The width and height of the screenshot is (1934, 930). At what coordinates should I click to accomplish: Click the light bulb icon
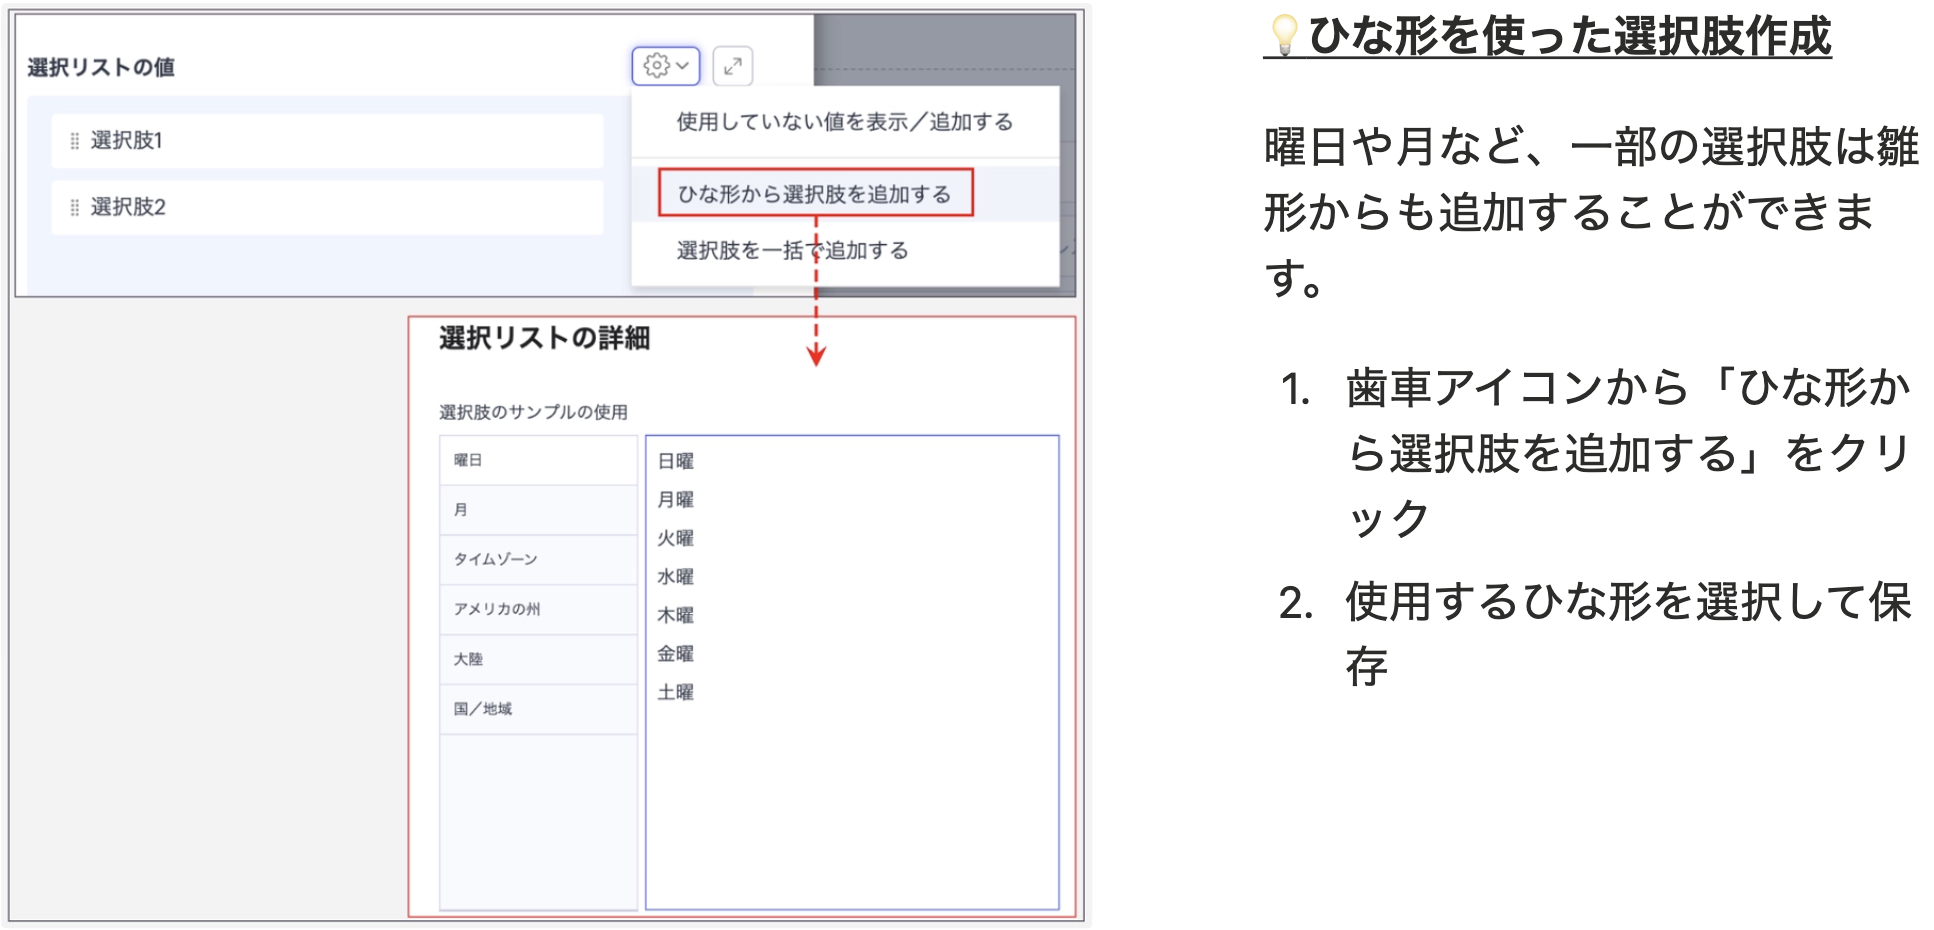[x=1284, y=36]
